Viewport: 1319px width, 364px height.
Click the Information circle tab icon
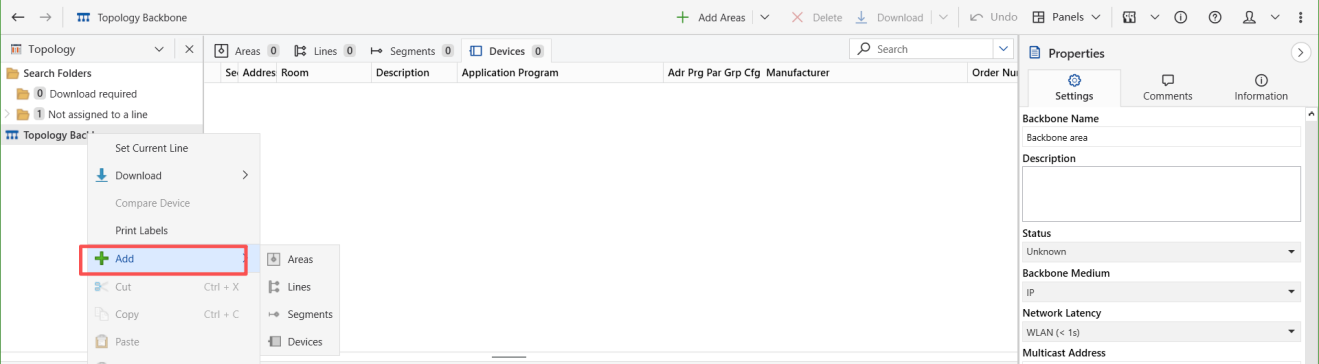(x=1261, y=80)
